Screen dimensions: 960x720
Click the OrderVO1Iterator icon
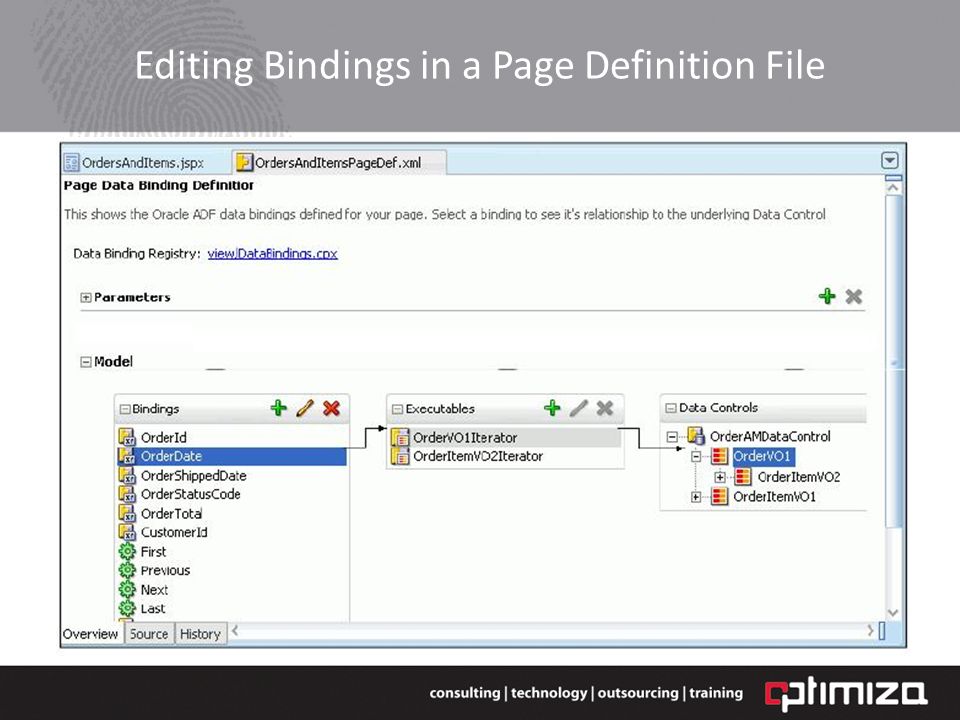(x=400, y=437)
